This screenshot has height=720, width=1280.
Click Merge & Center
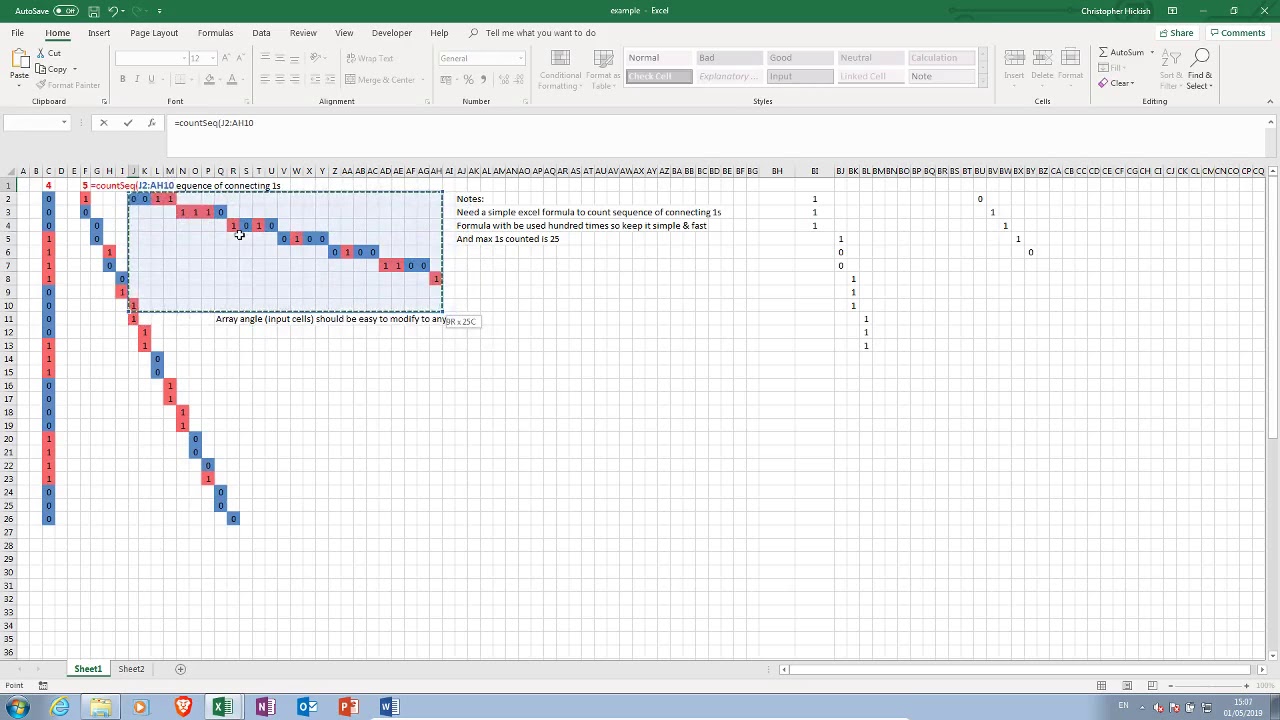pos(380,79)
